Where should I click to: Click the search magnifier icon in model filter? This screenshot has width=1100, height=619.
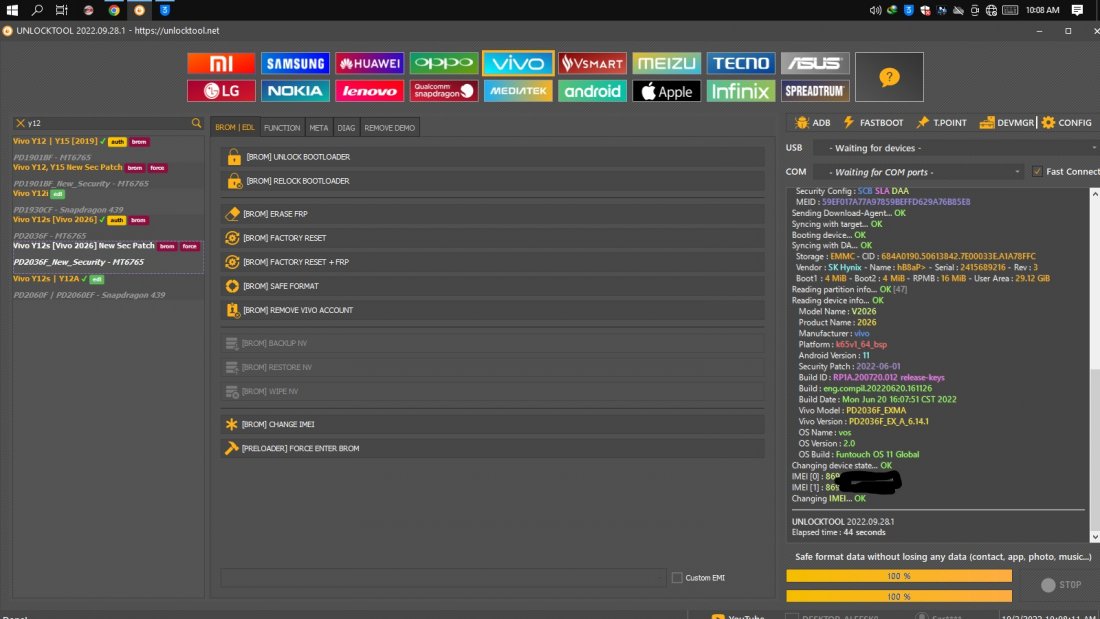[x=196, y=123]
